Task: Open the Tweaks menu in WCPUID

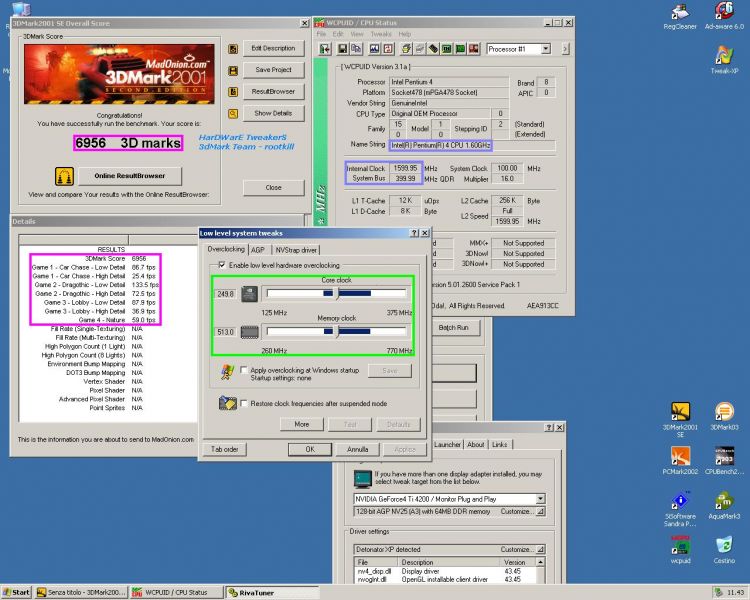Action: tap(381, 34)
